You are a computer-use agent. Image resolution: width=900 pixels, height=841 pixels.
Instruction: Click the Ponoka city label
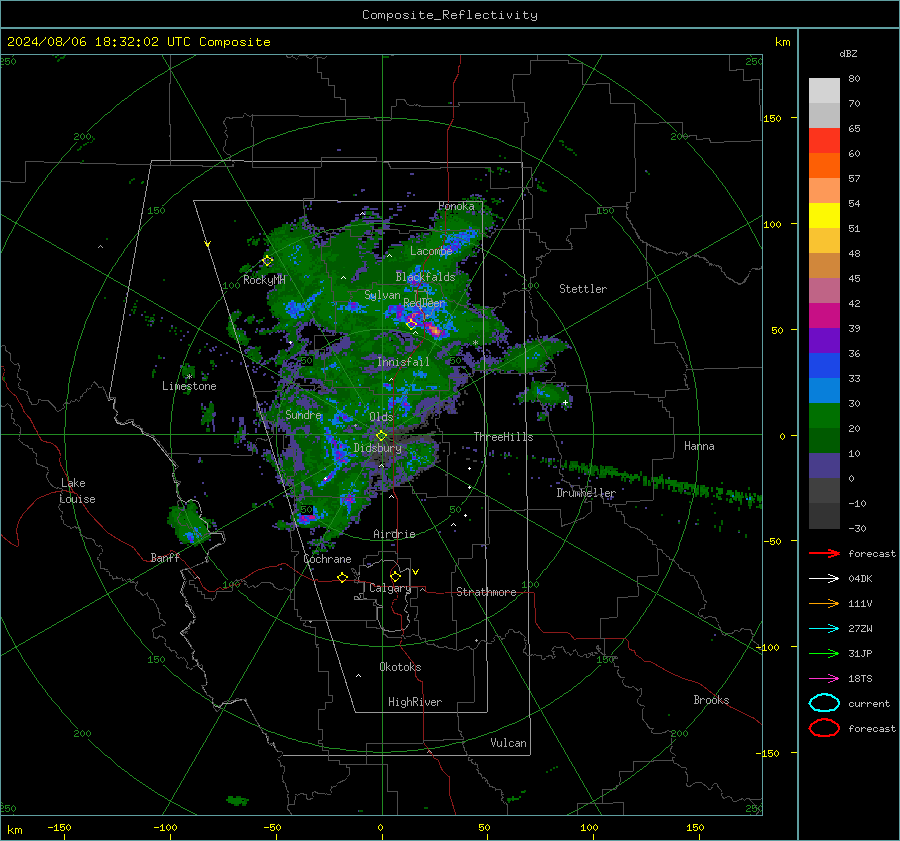456,206
